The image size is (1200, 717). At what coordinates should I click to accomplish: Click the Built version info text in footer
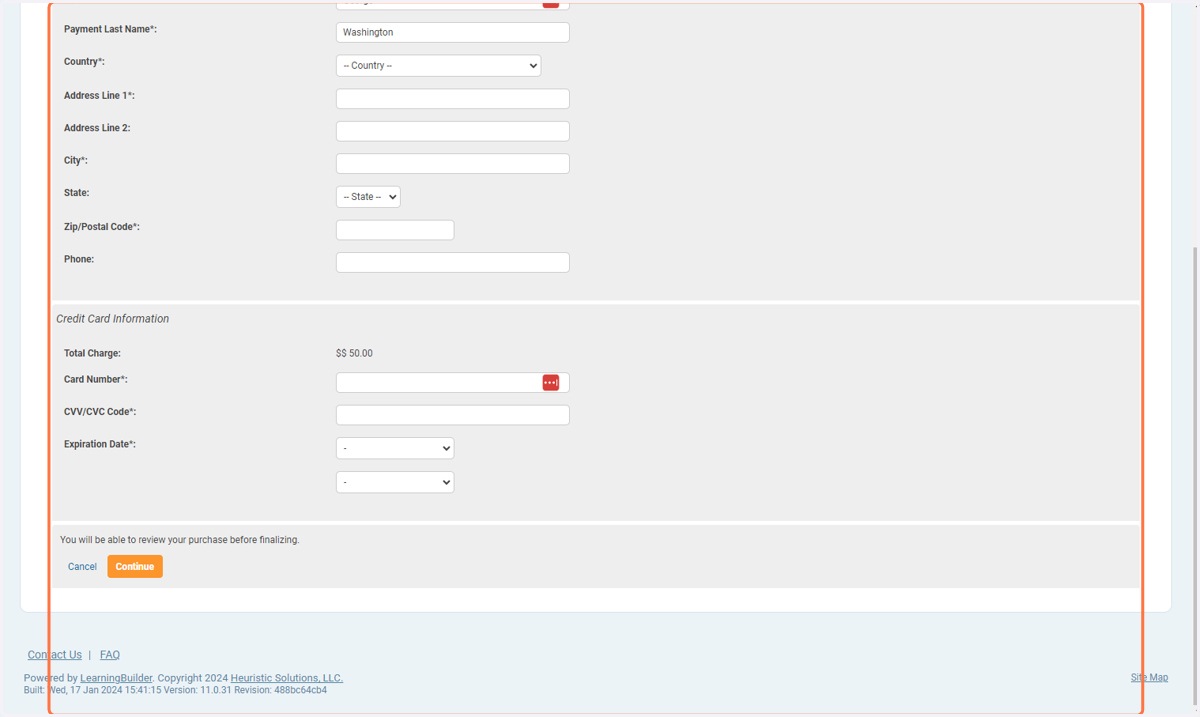click(x=175, y=690)
